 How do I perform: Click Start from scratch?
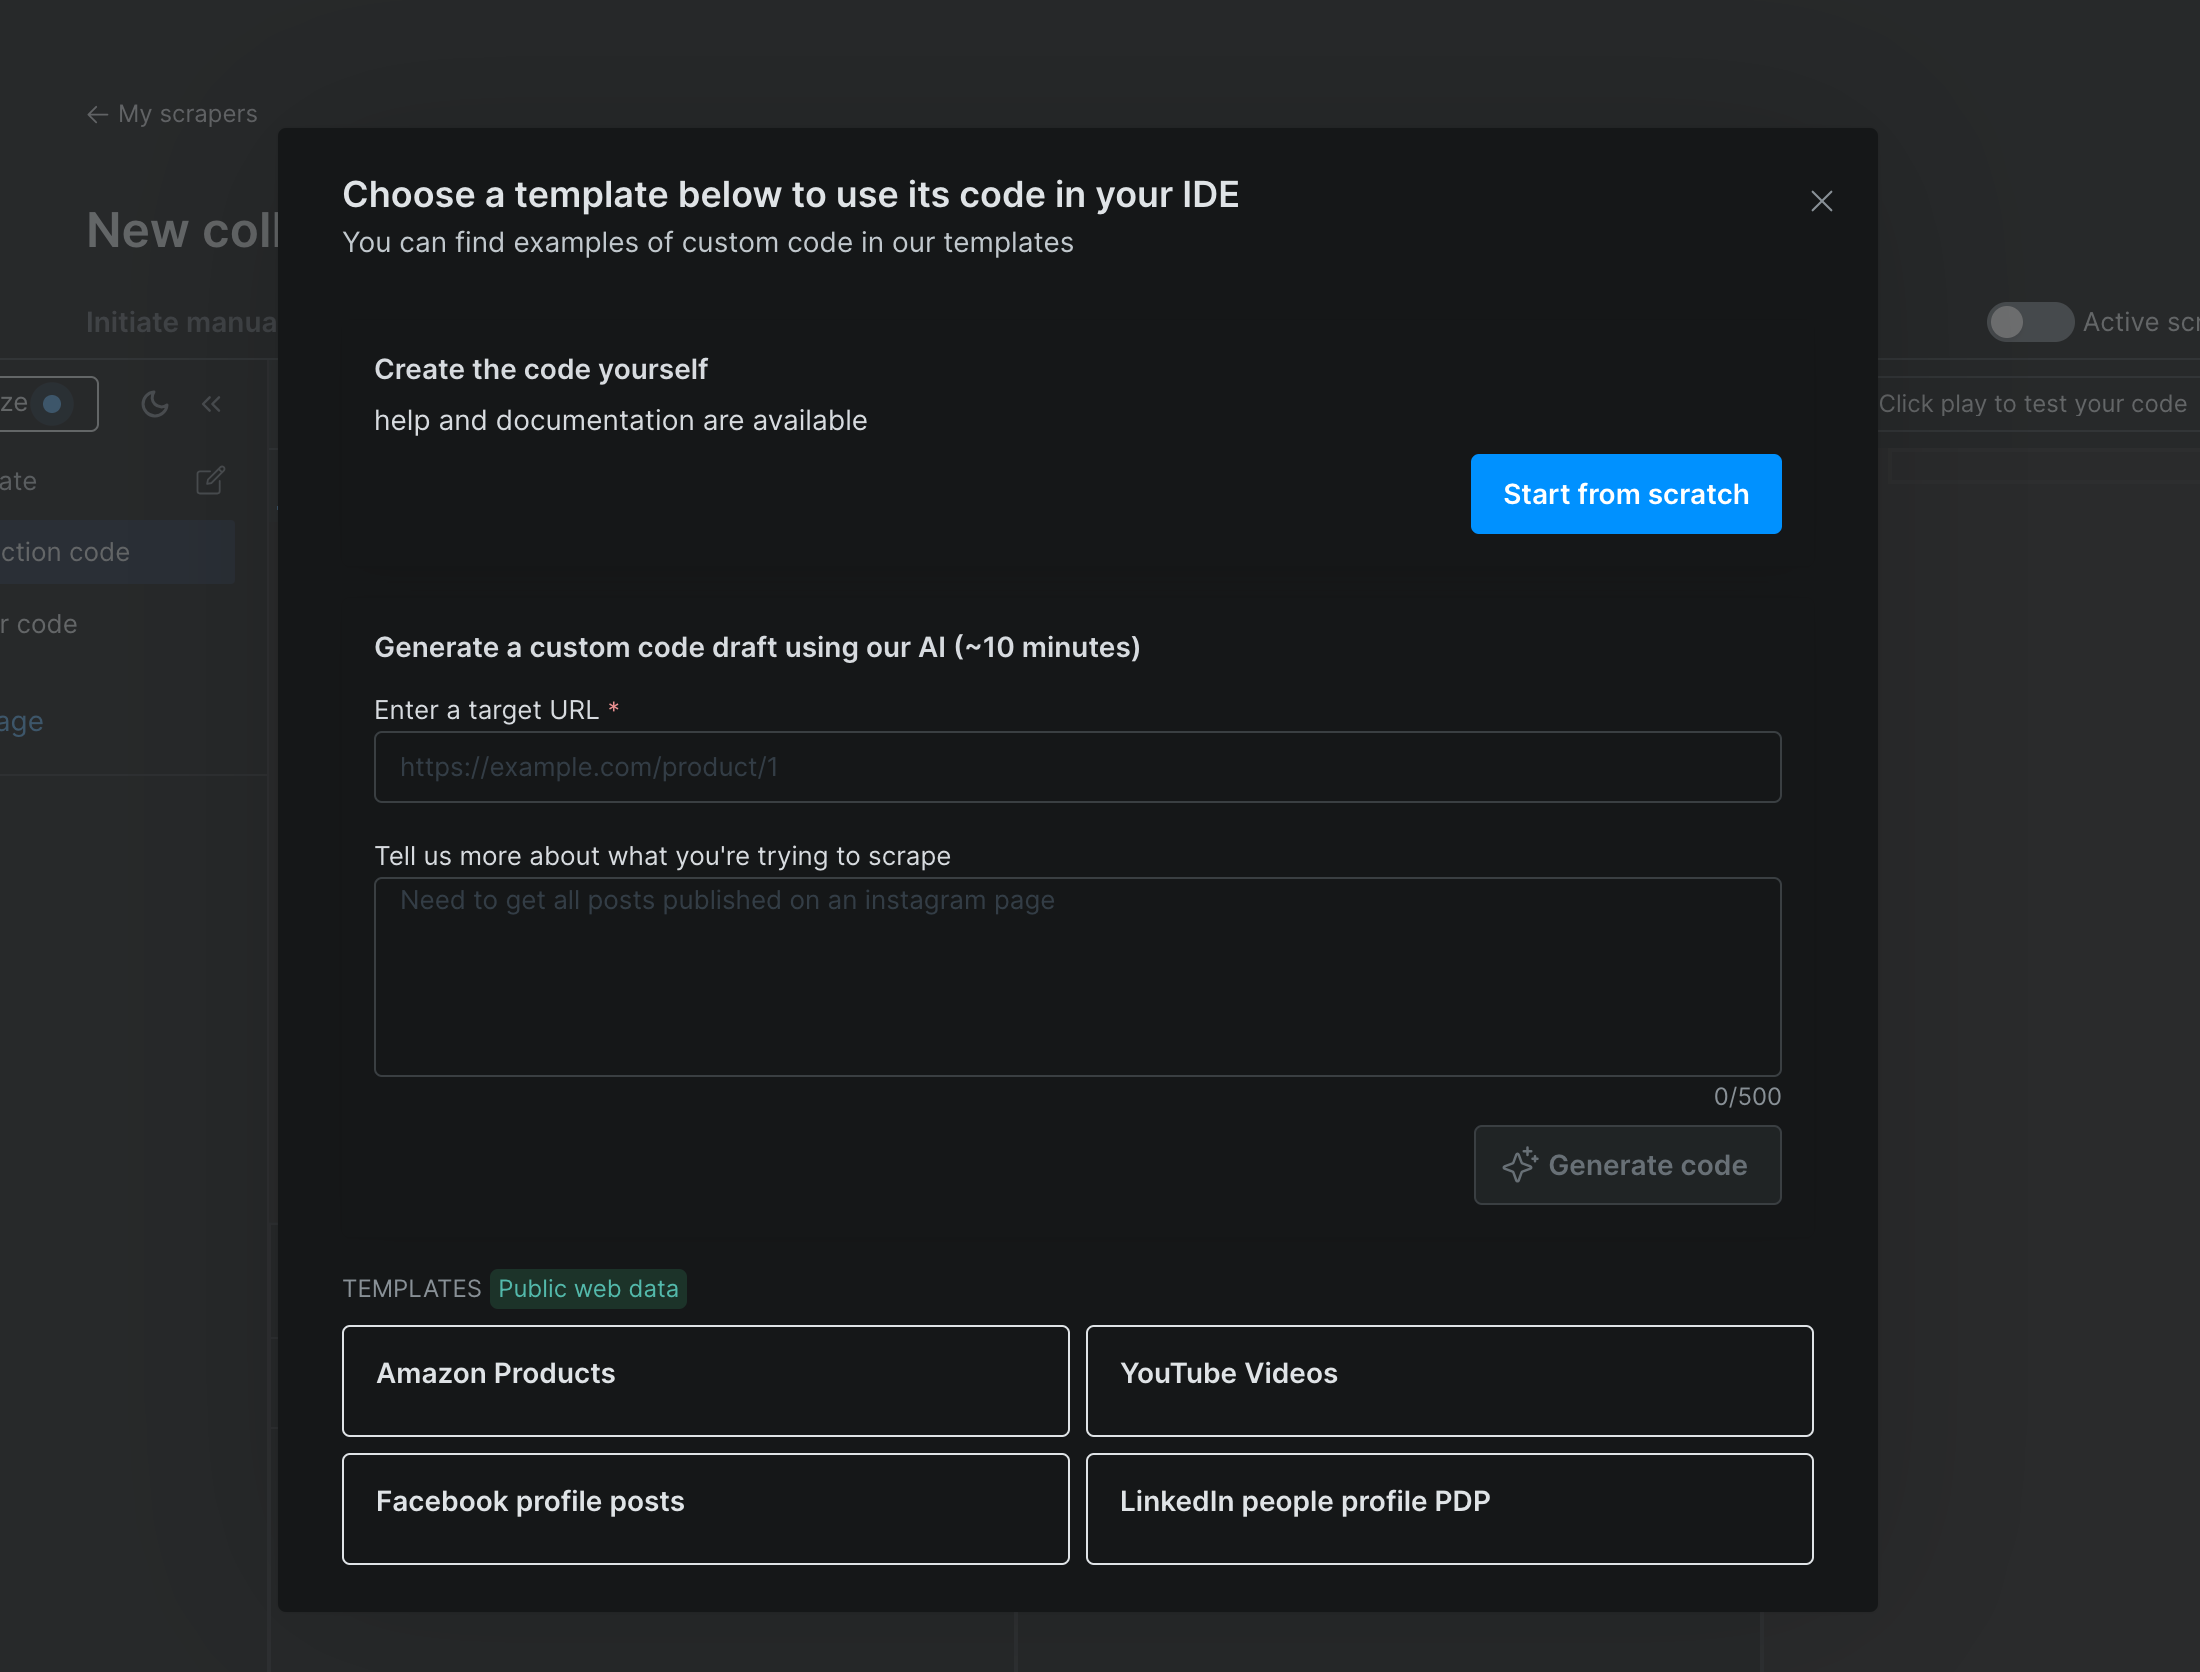tap(1625, 493)
